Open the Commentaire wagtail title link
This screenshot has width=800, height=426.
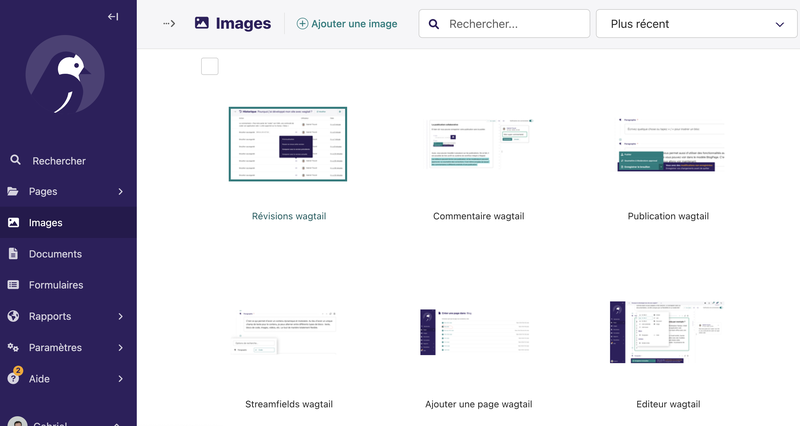tap(479, 216)
